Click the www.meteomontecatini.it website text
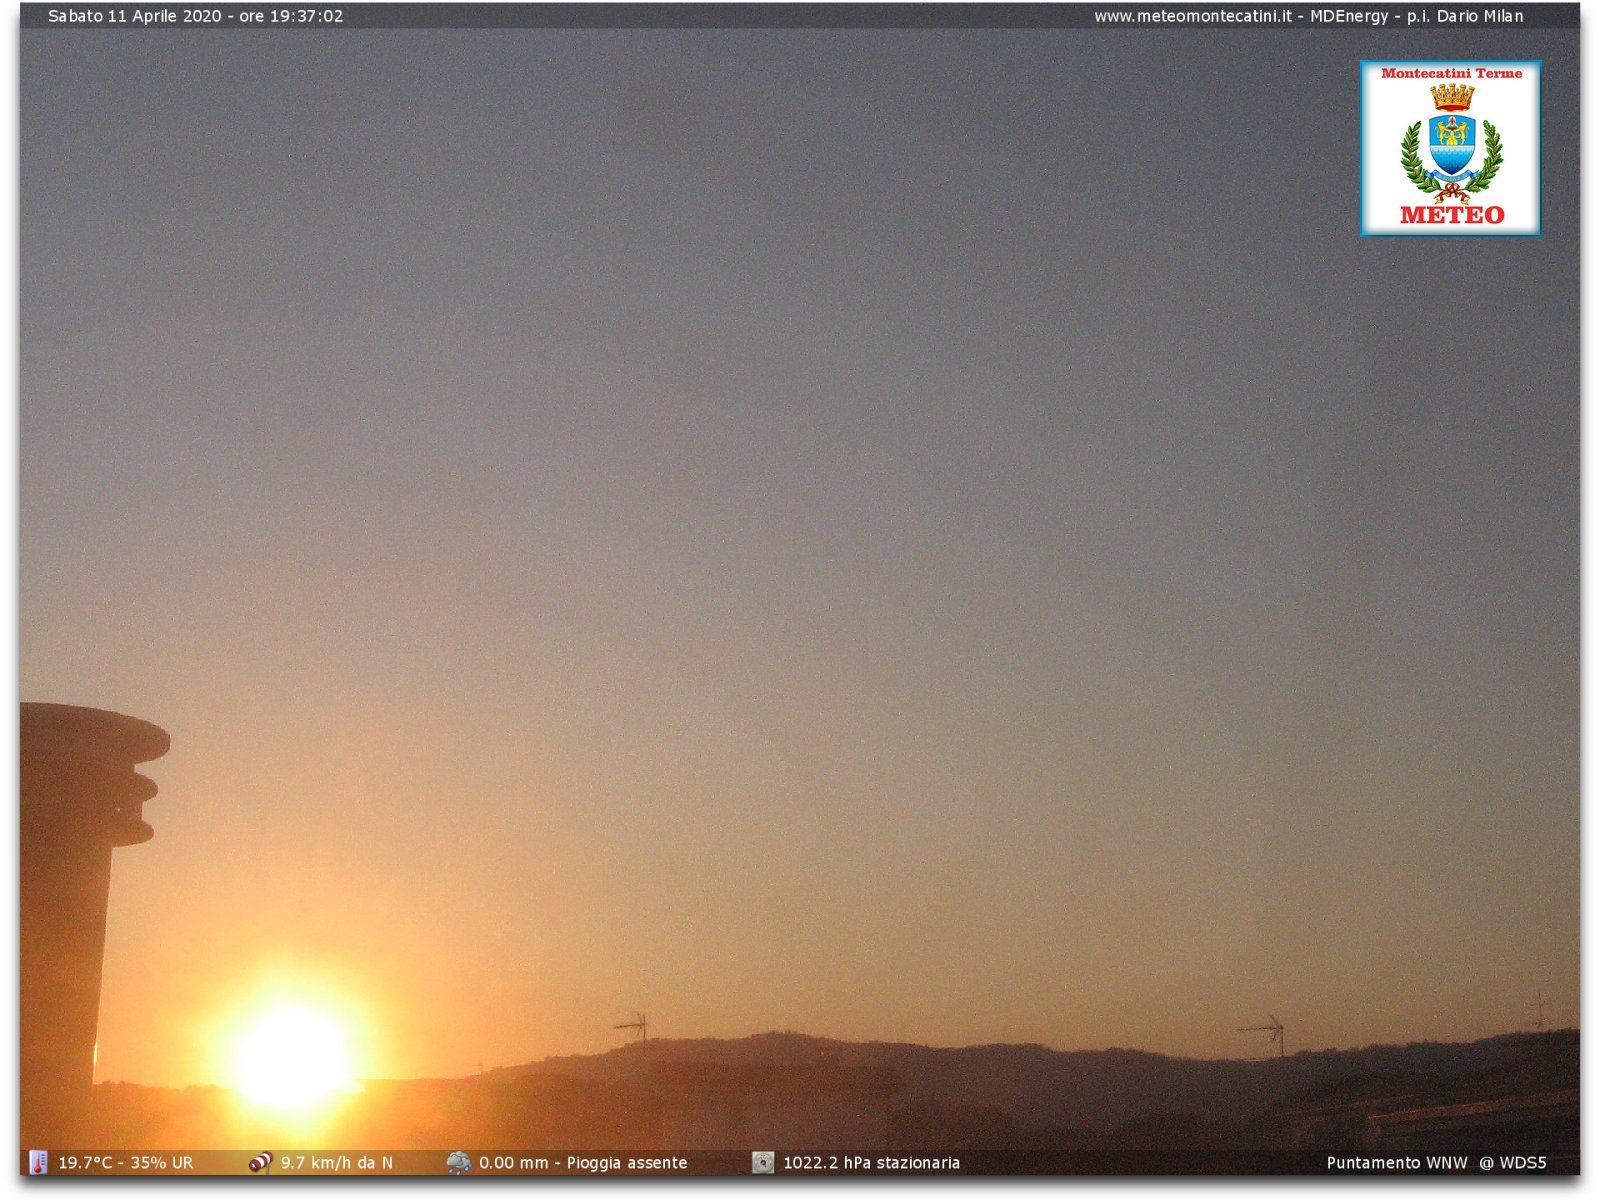 tap(1193, 16)
